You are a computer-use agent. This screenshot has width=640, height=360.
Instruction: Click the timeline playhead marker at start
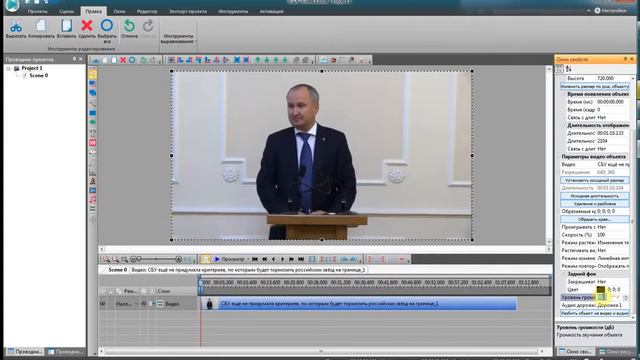point(200,282)
